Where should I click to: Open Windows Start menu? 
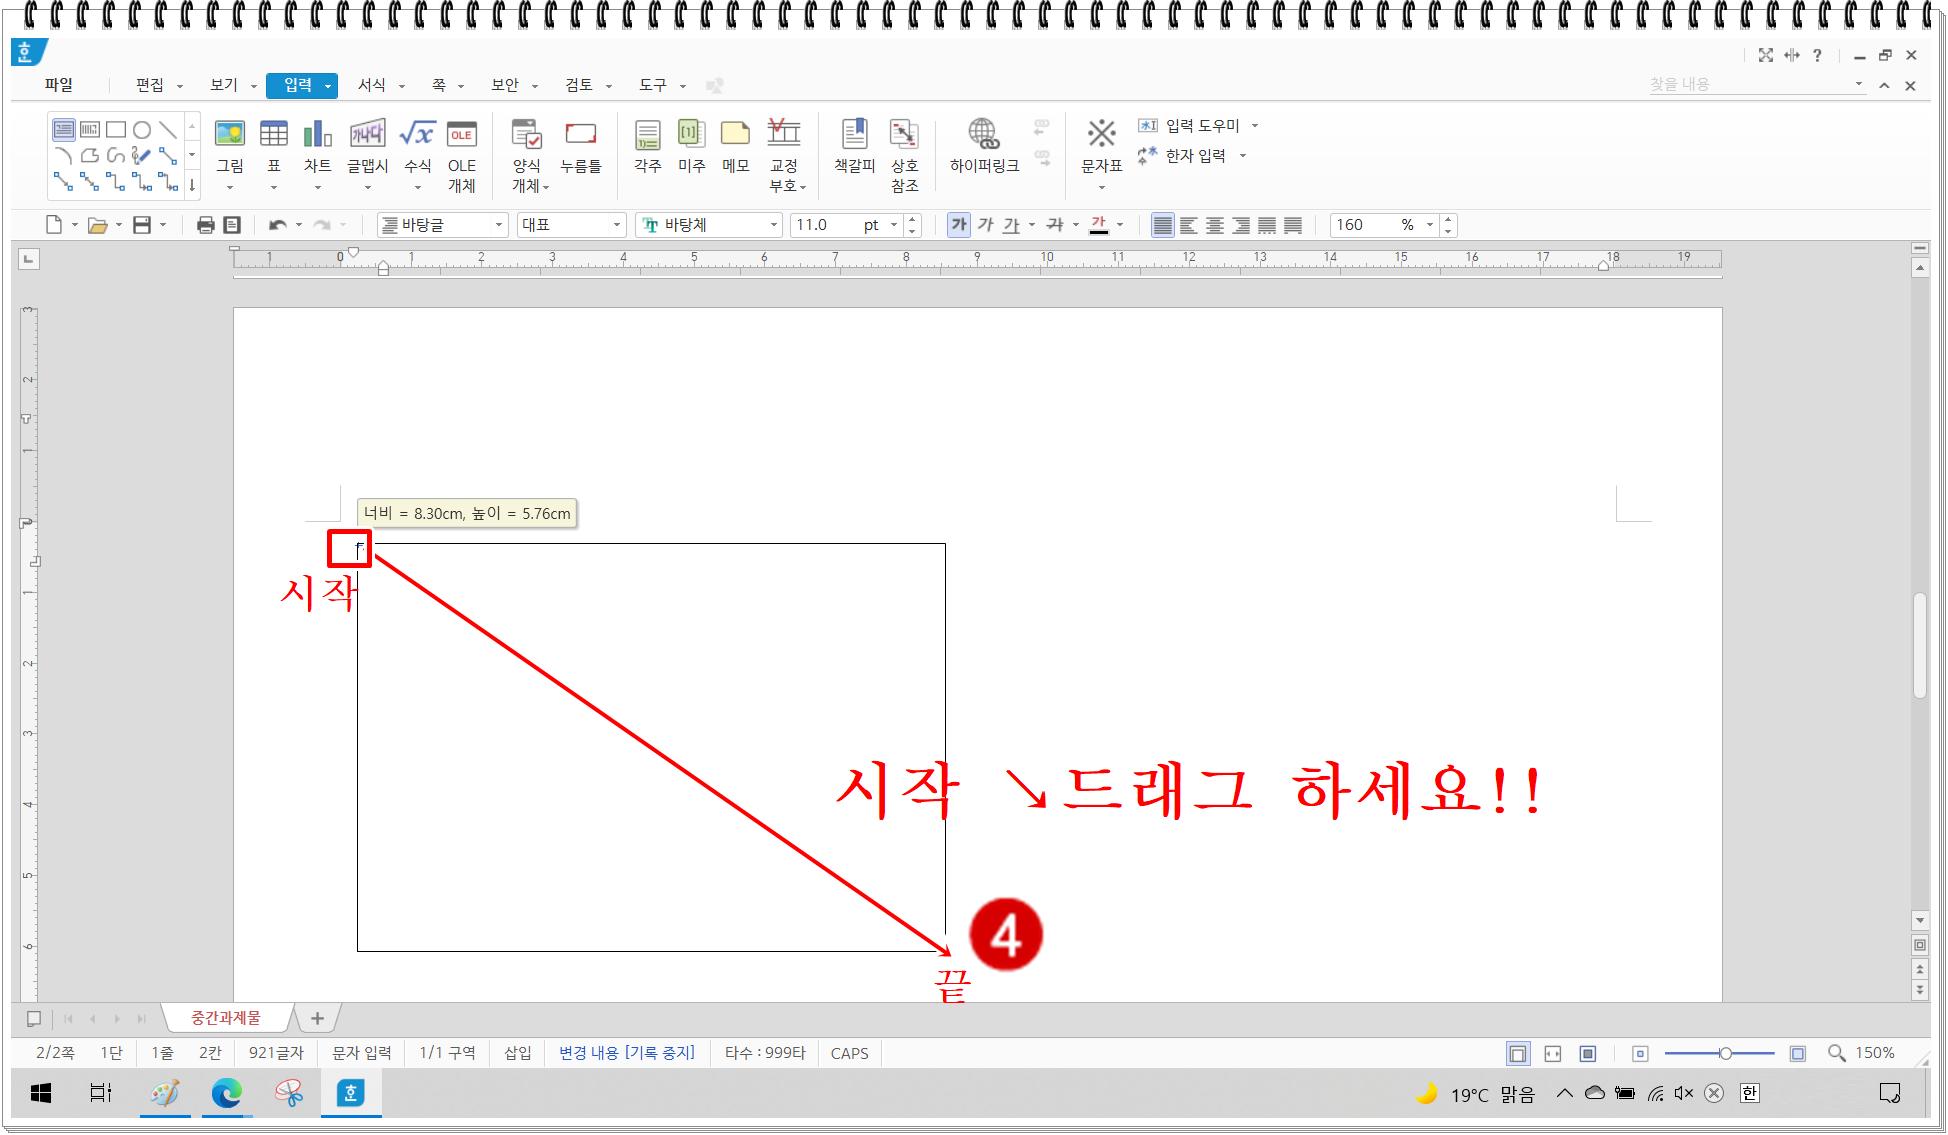(41, 1094)
